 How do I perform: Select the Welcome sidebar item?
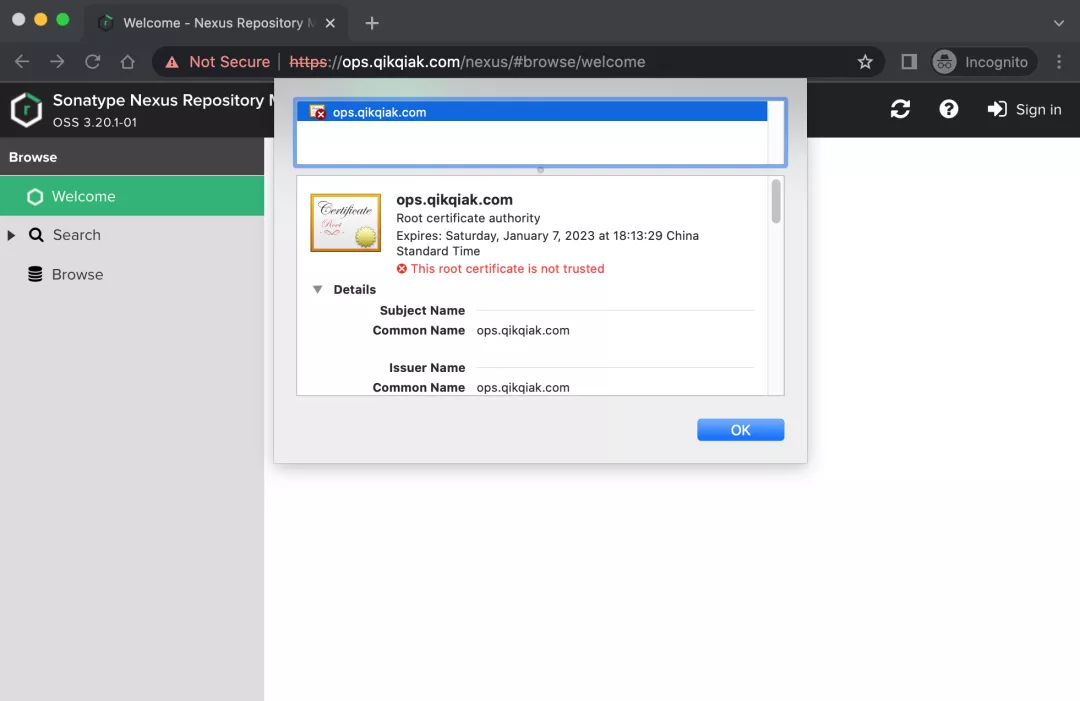(83, 196)
